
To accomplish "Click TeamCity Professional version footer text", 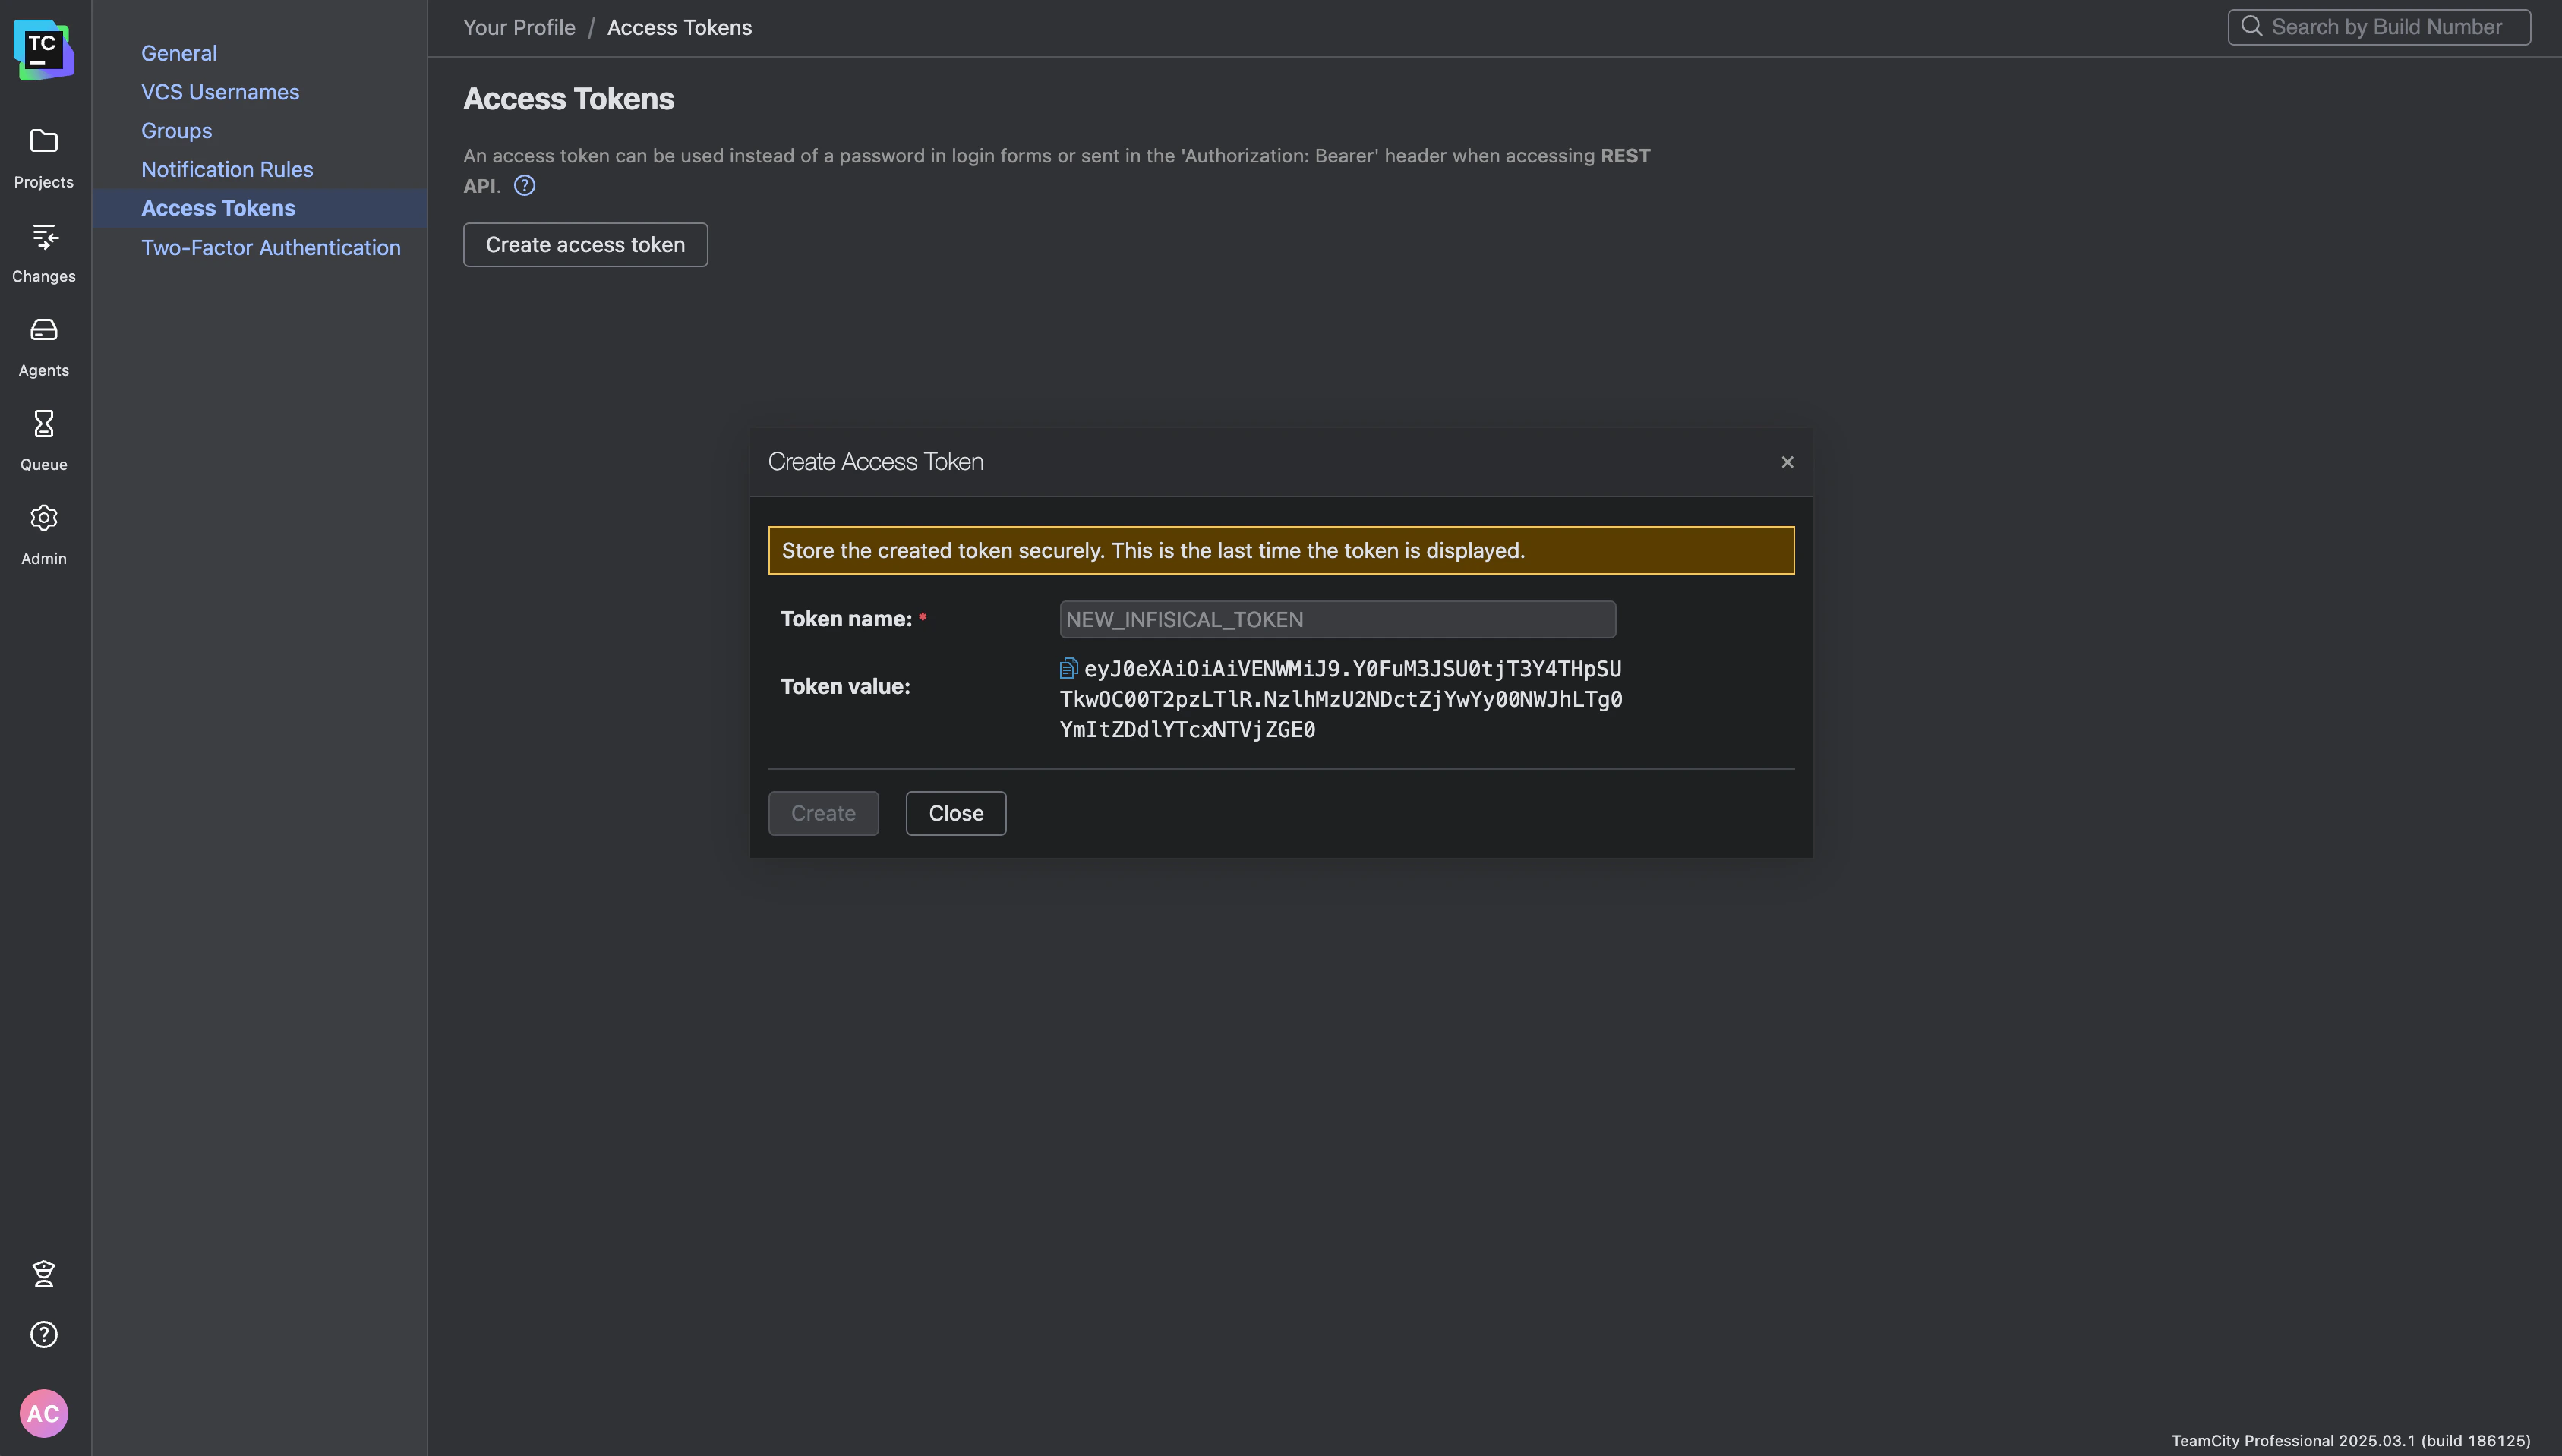I will click(2350, 1440).
